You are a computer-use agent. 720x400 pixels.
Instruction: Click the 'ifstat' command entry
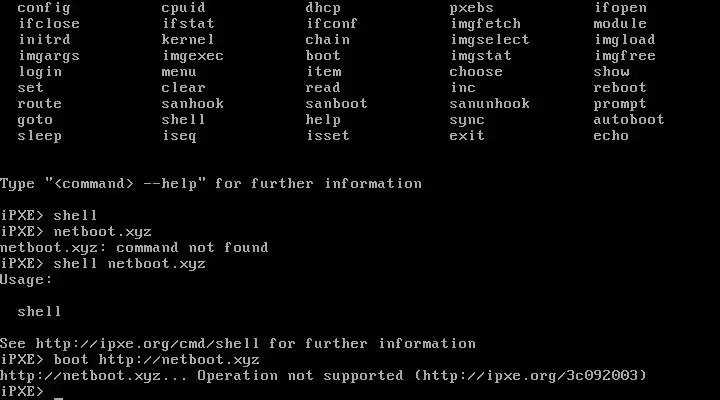188,23
